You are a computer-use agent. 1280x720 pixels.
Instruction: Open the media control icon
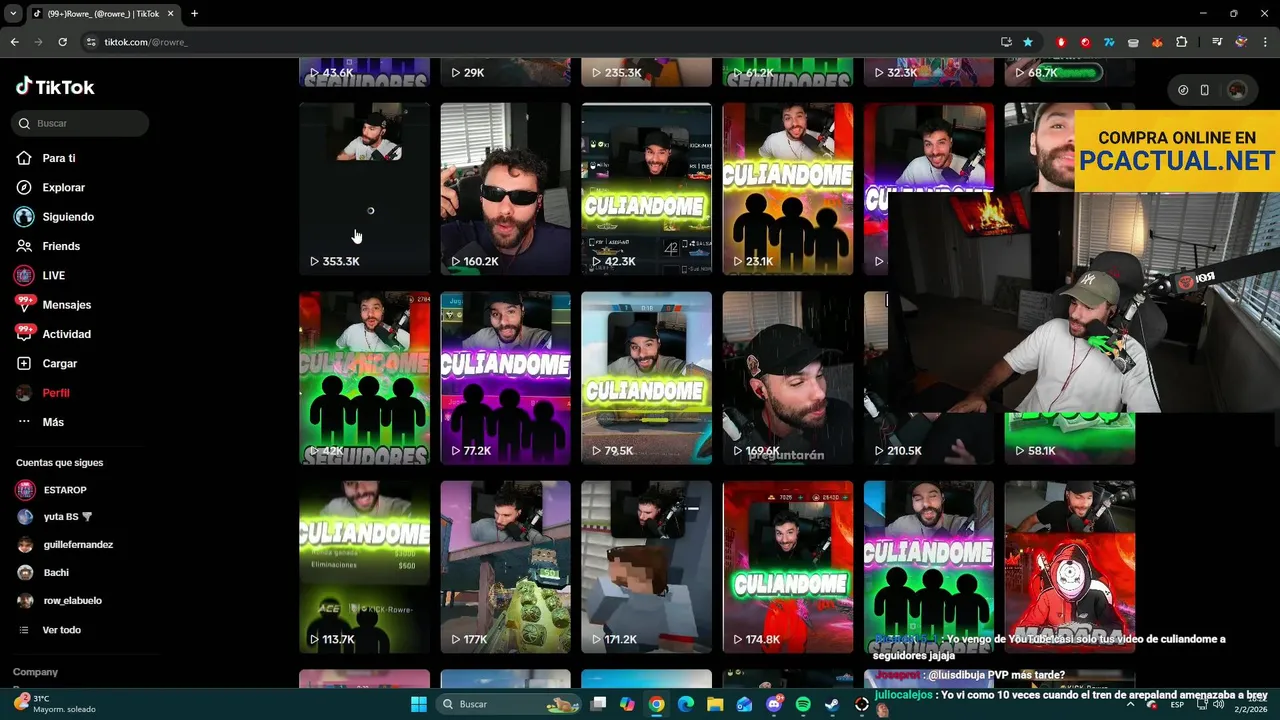point(1217,42)
